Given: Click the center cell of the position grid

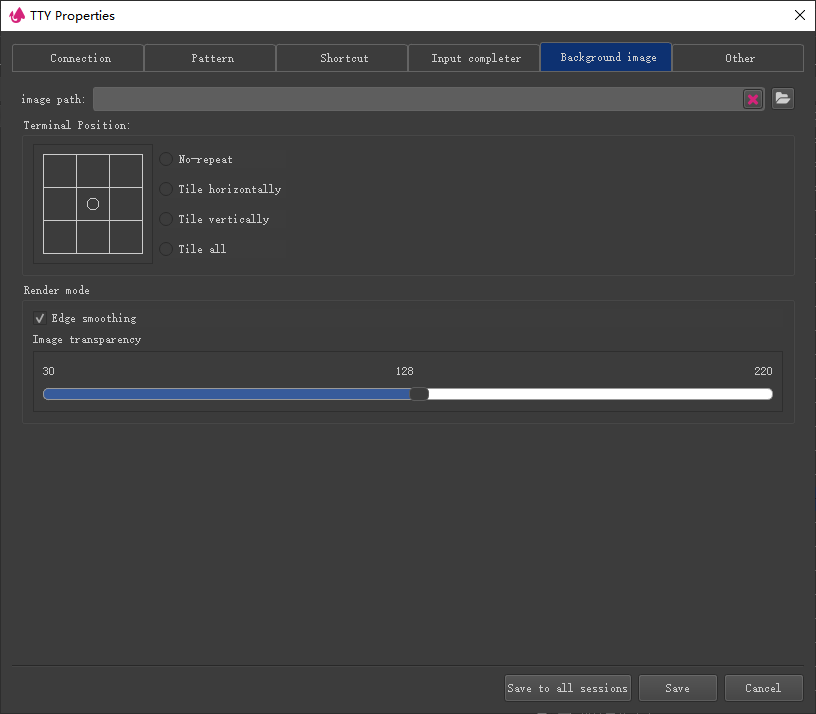Looking at the screenshot, I should pyautogui.click(x=93, y=204).
